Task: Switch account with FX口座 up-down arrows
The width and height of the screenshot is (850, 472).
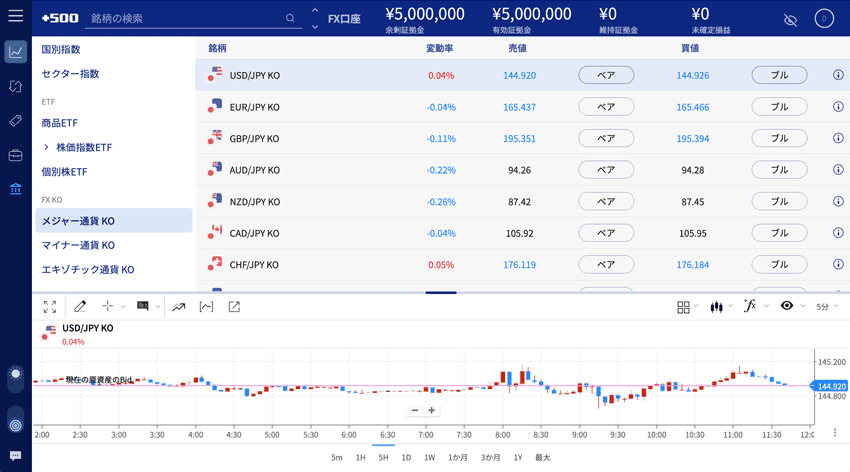Action: point(315,18)
